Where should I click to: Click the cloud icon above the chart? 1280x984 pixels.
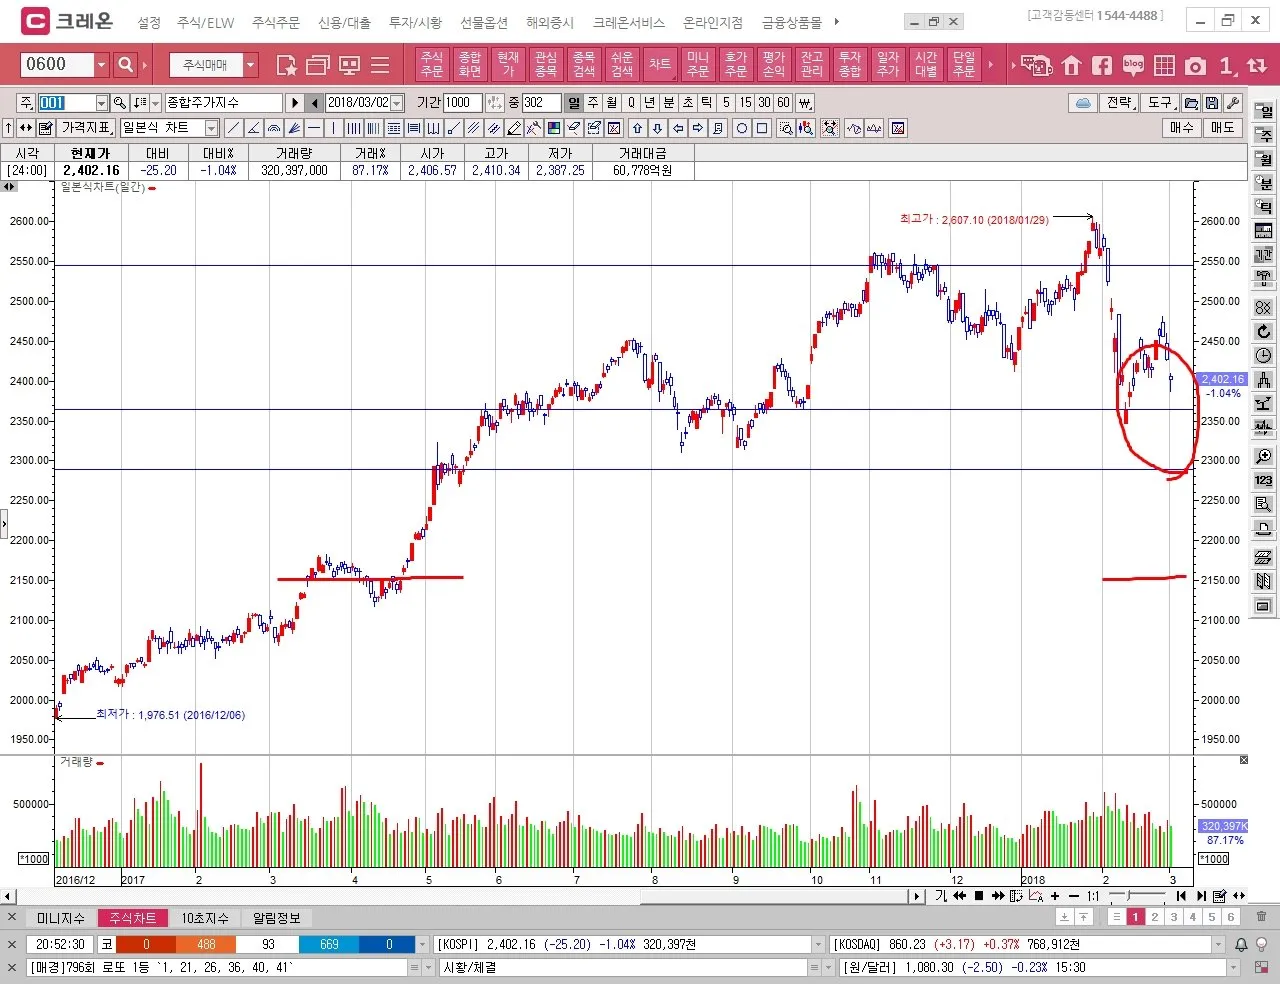1083,103
